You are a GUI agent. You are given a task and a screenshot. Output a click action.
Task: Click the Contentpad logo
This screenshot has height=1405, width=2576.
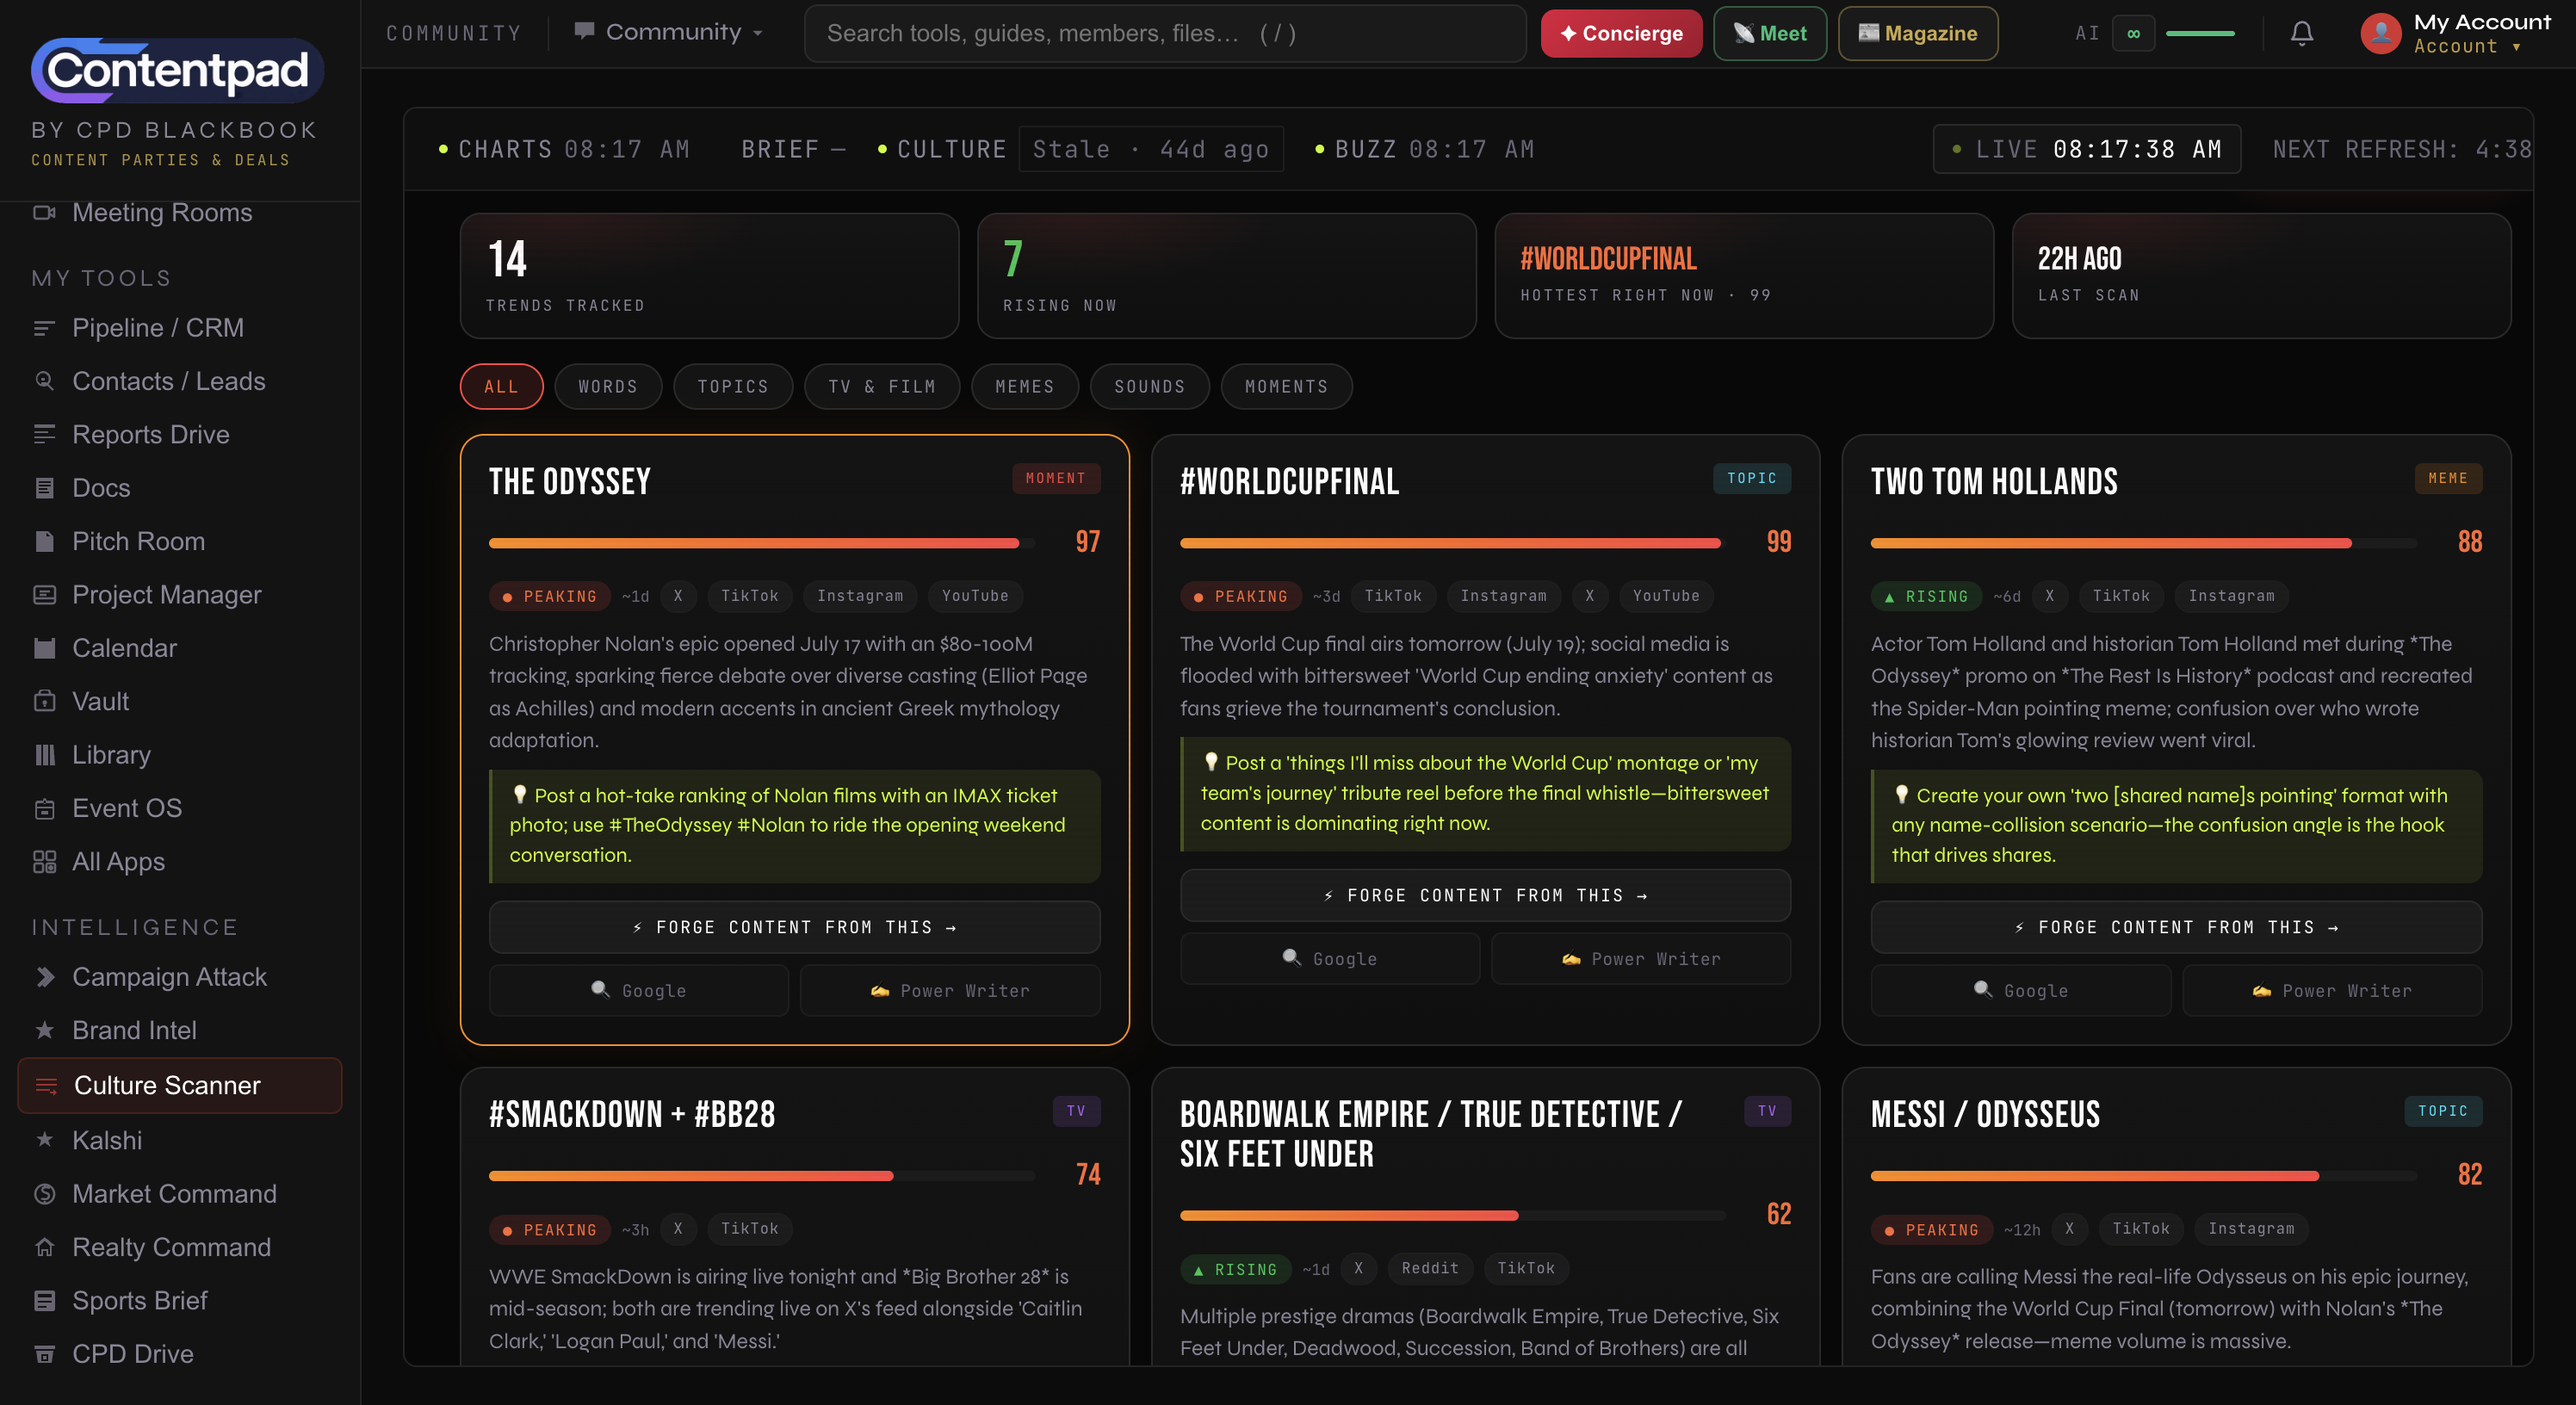tap(177, 70)
